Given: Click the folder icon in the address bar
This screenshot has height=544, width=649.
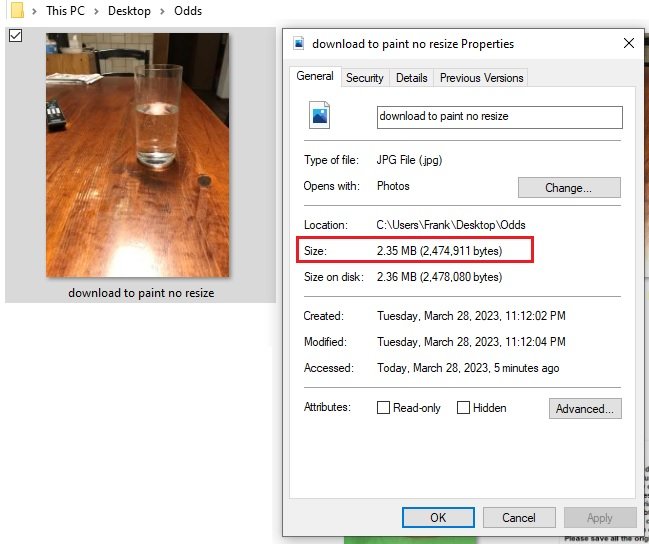Looking at the screenshot, I should (16, 11).
